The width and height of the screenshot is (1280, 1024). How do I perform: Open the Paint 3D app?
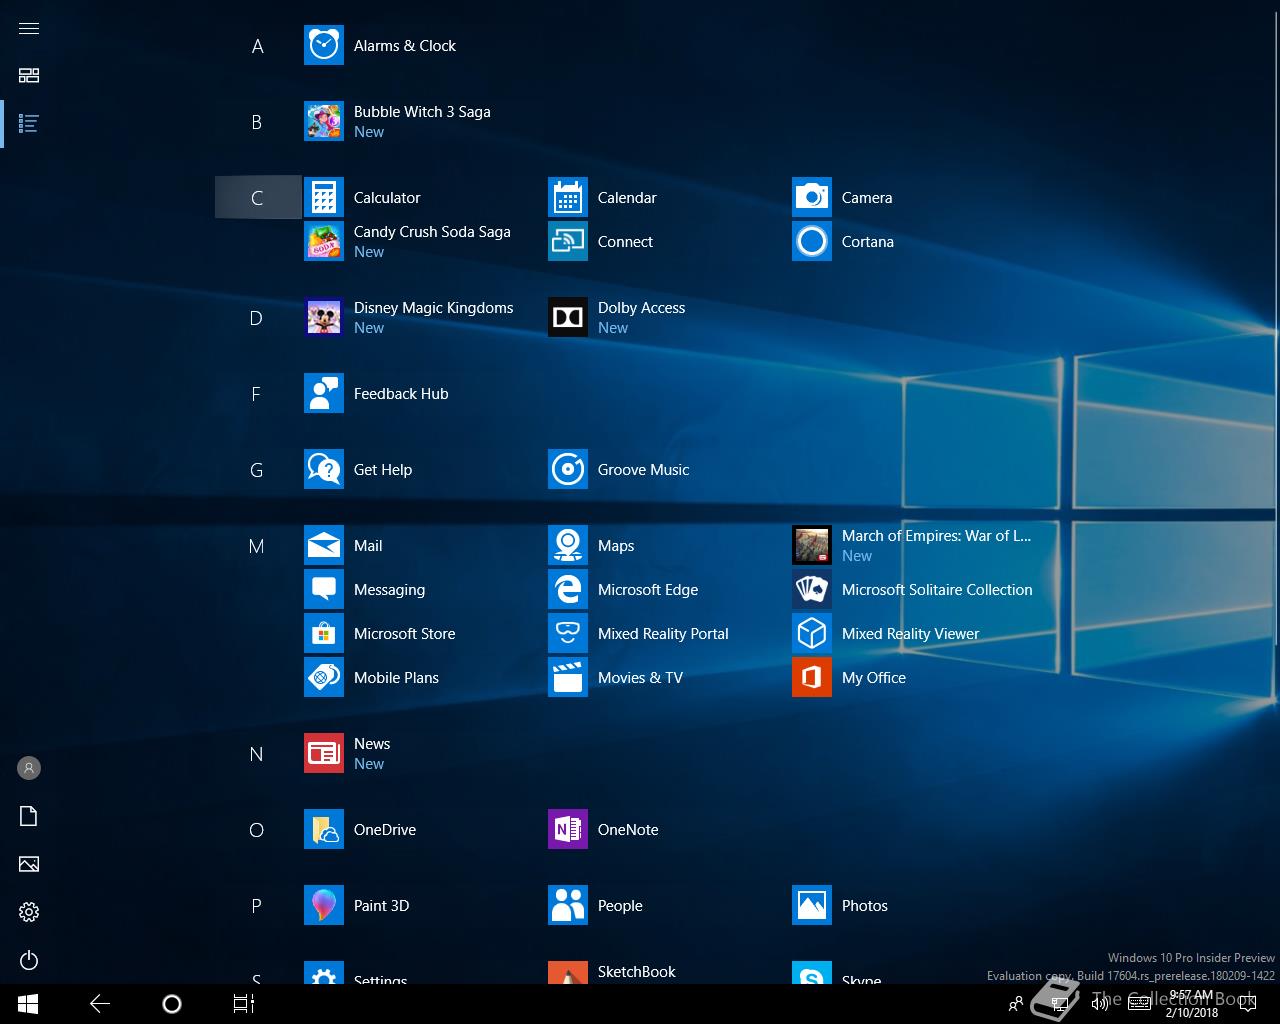coord(358,906)
